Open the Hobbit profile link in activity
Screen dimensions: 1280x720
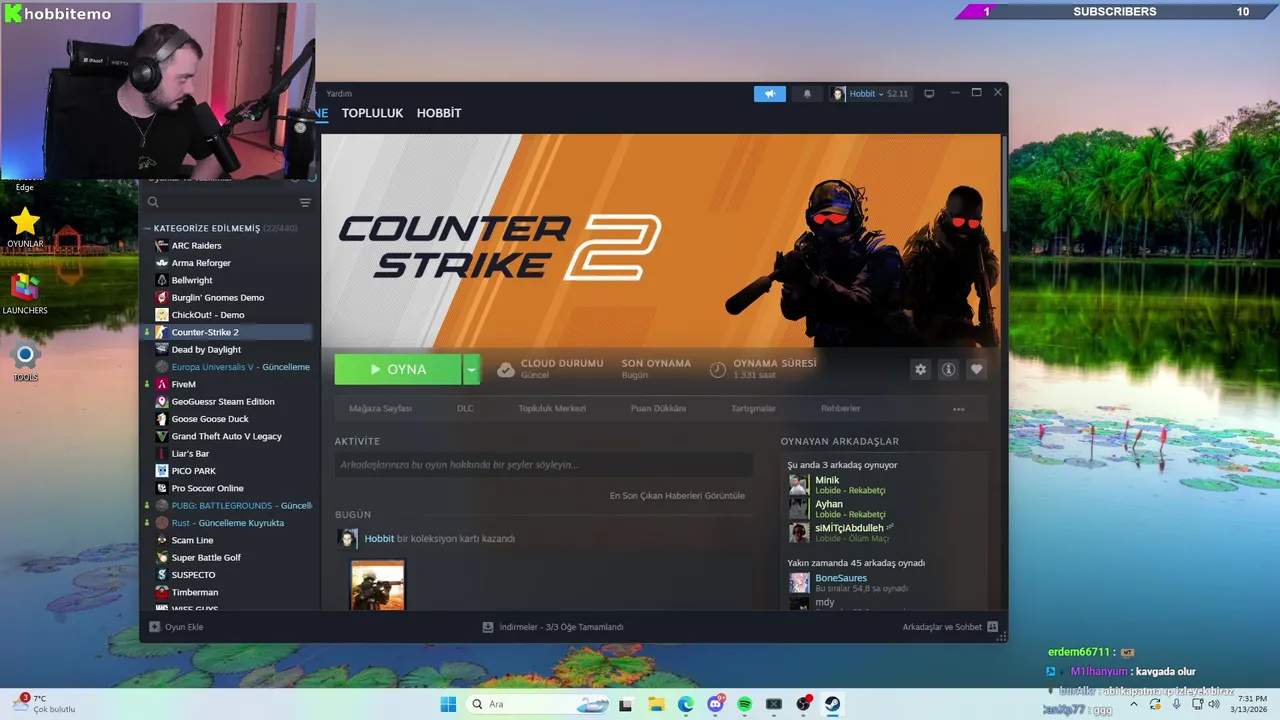[x=379, y=538]
